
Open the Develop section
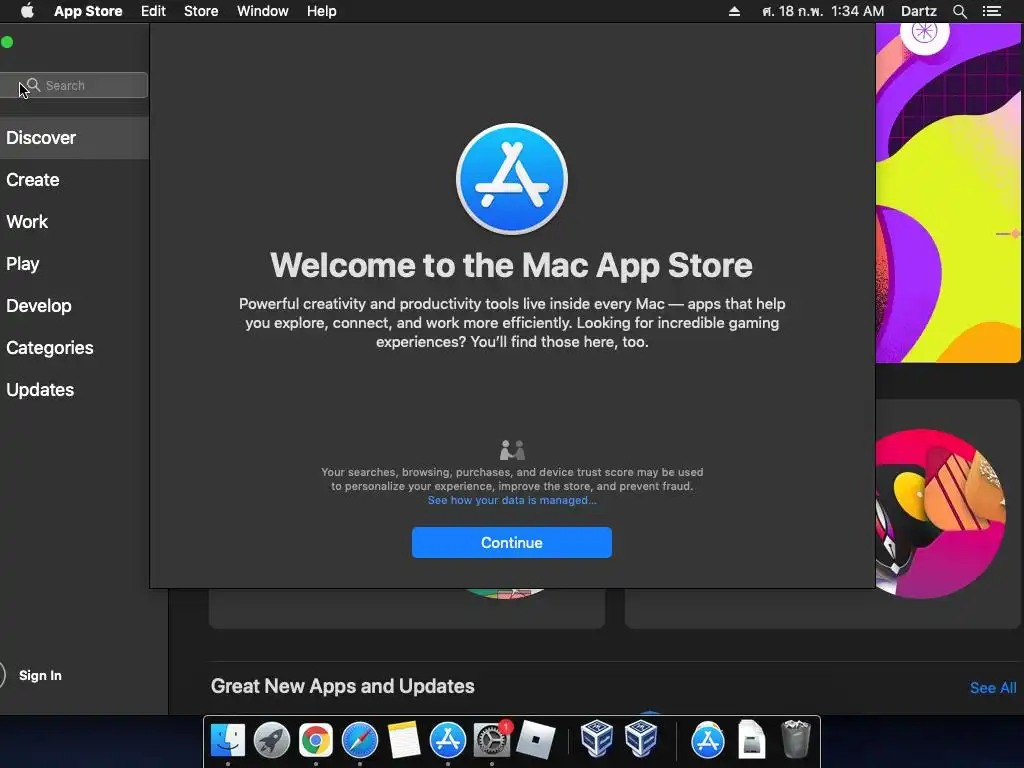click(x=74, y=306)
